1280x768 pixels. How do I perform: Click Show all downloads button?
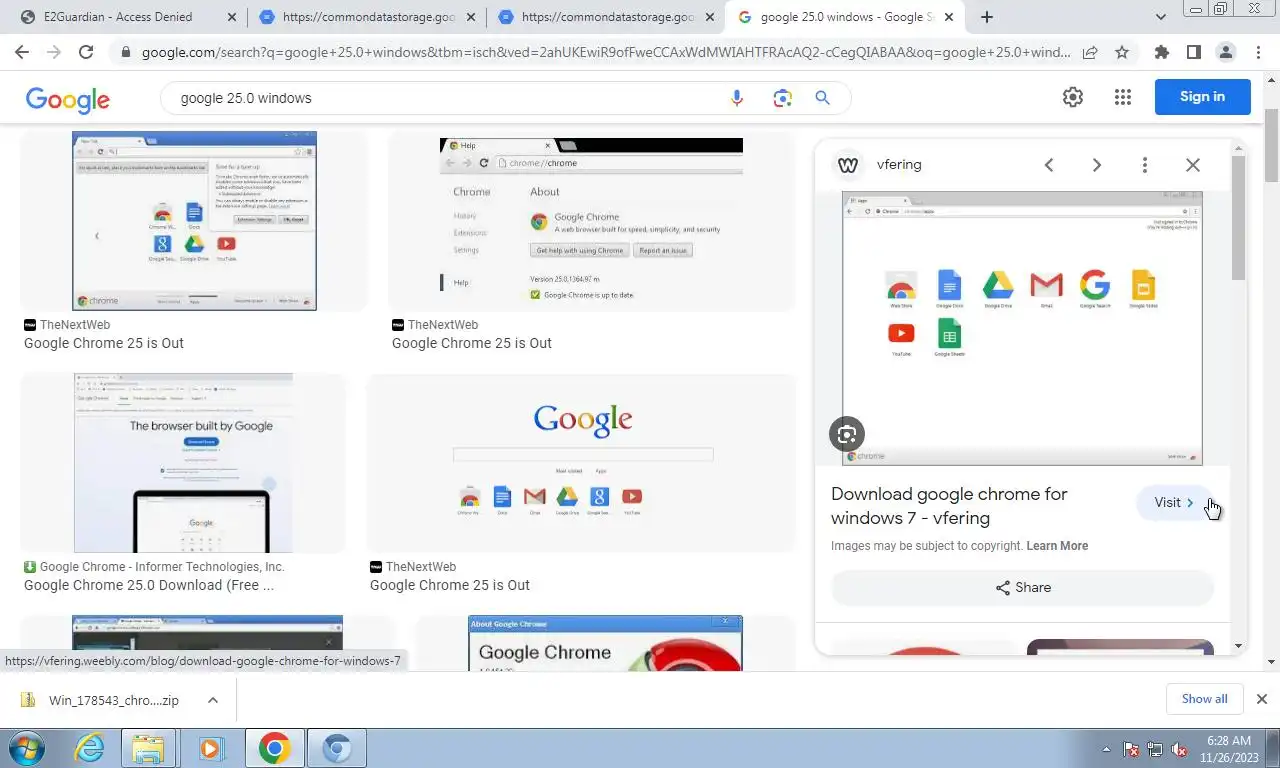tap(1204, 699)
